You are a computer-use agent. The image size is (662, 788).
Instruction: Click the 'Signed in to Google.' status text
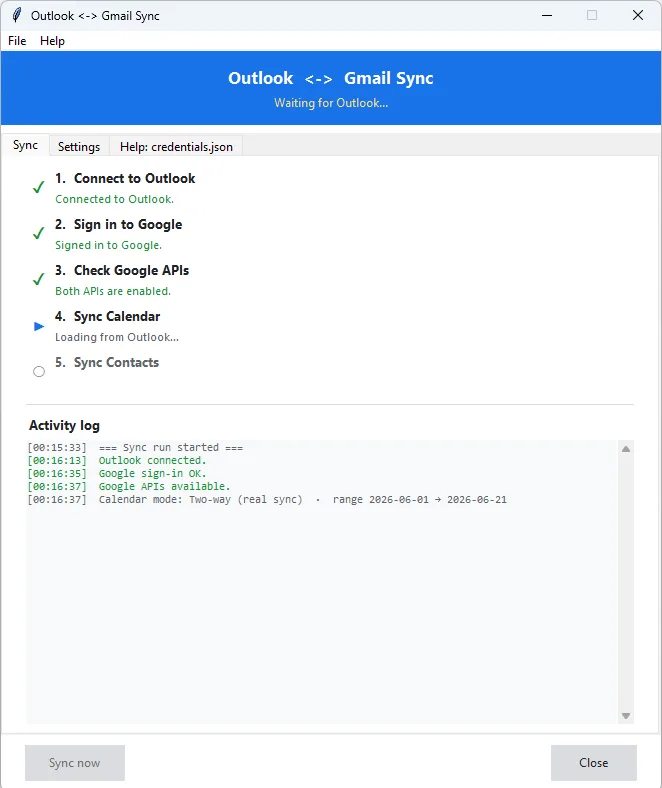109,245
